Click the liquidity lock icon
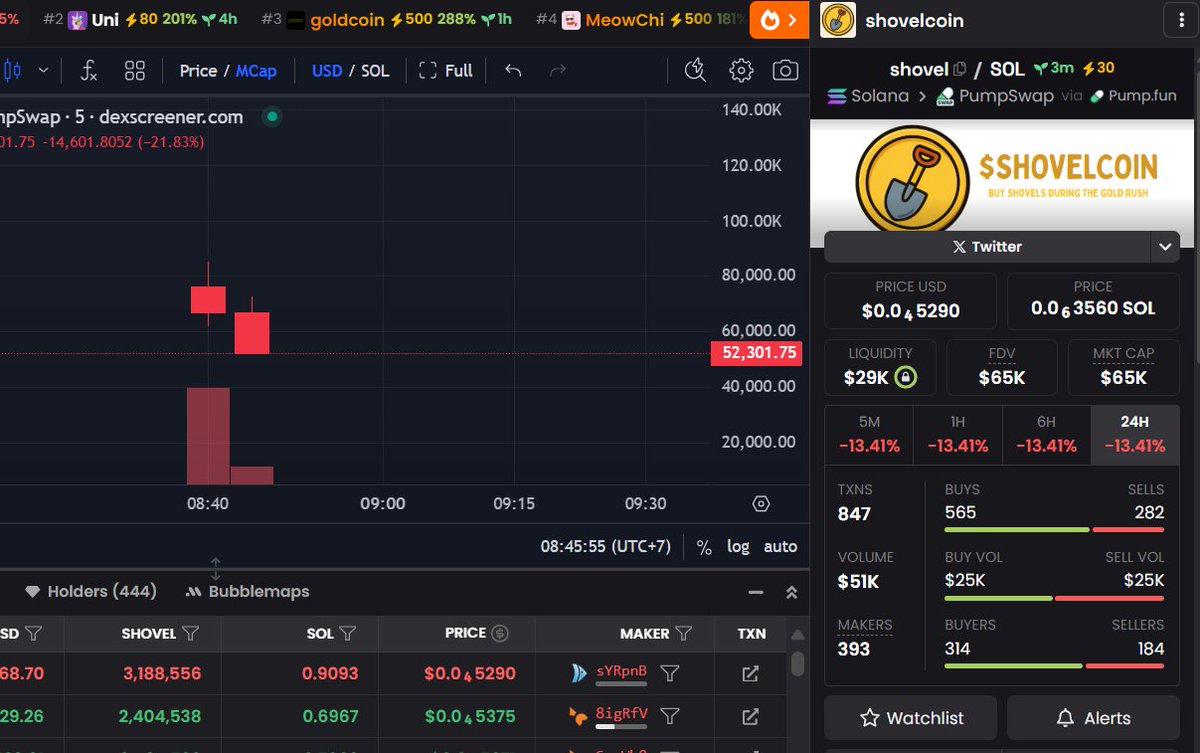 coord(906,378)
